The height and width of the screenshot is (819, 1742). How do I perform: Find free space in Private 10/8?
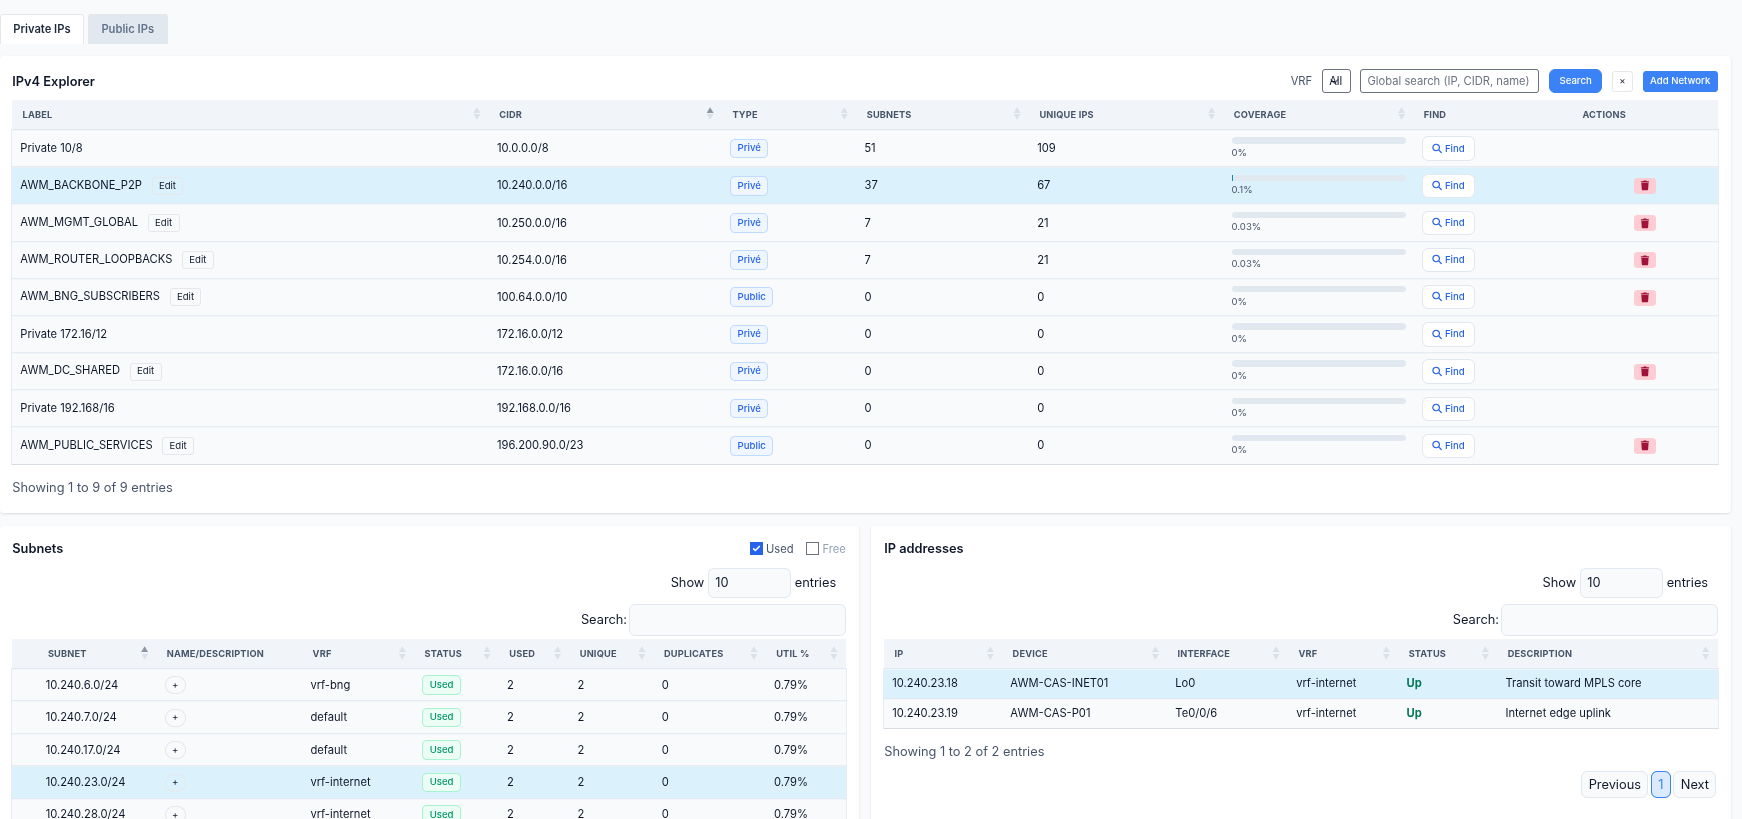[x=1448, y=149]
